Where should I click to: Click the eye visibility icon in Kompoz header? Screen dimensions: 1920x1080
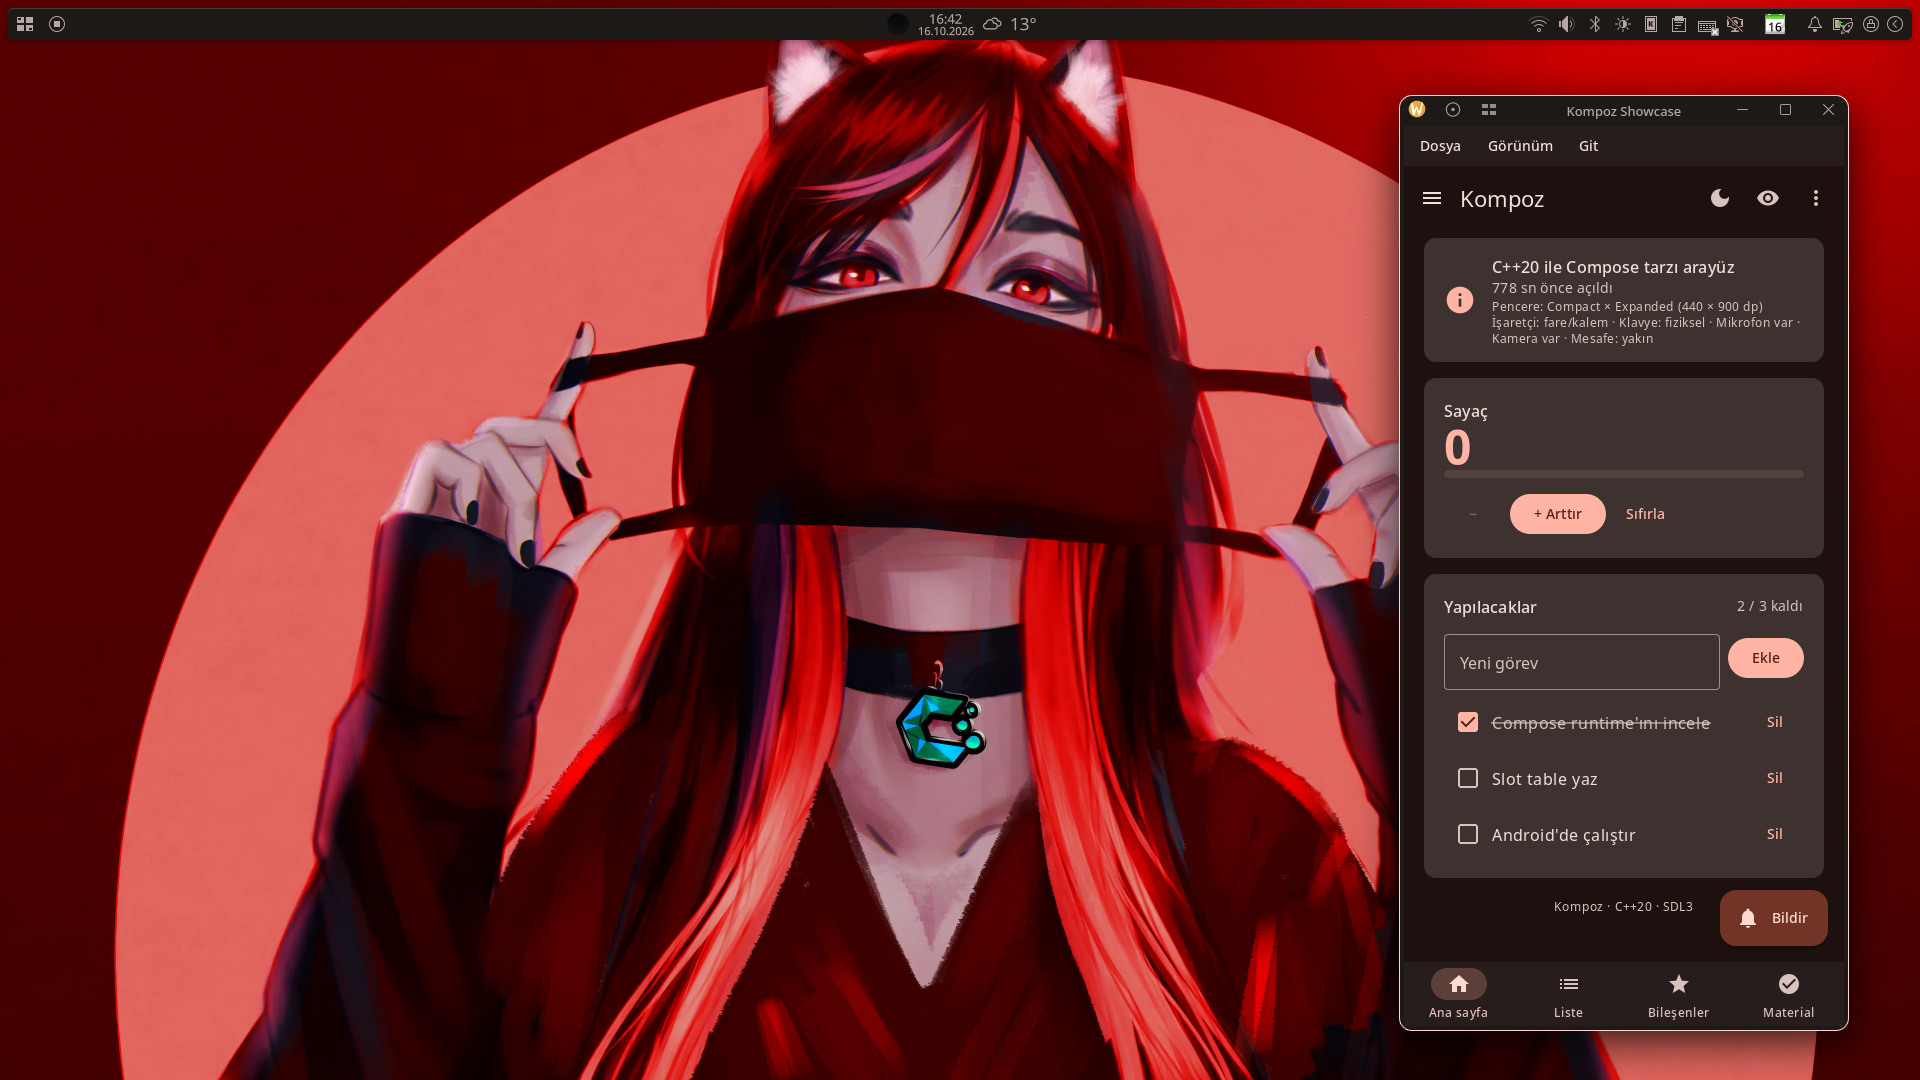click(x=1768, y=198)
